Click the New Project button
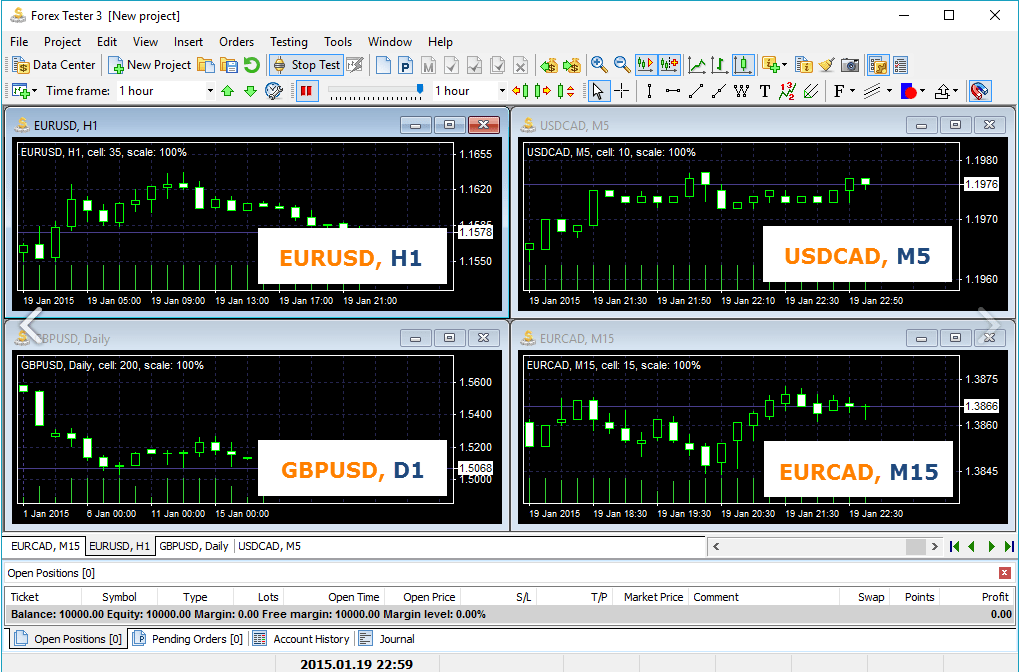This screenshot has width=1019, height=672. tap(149, 65)
